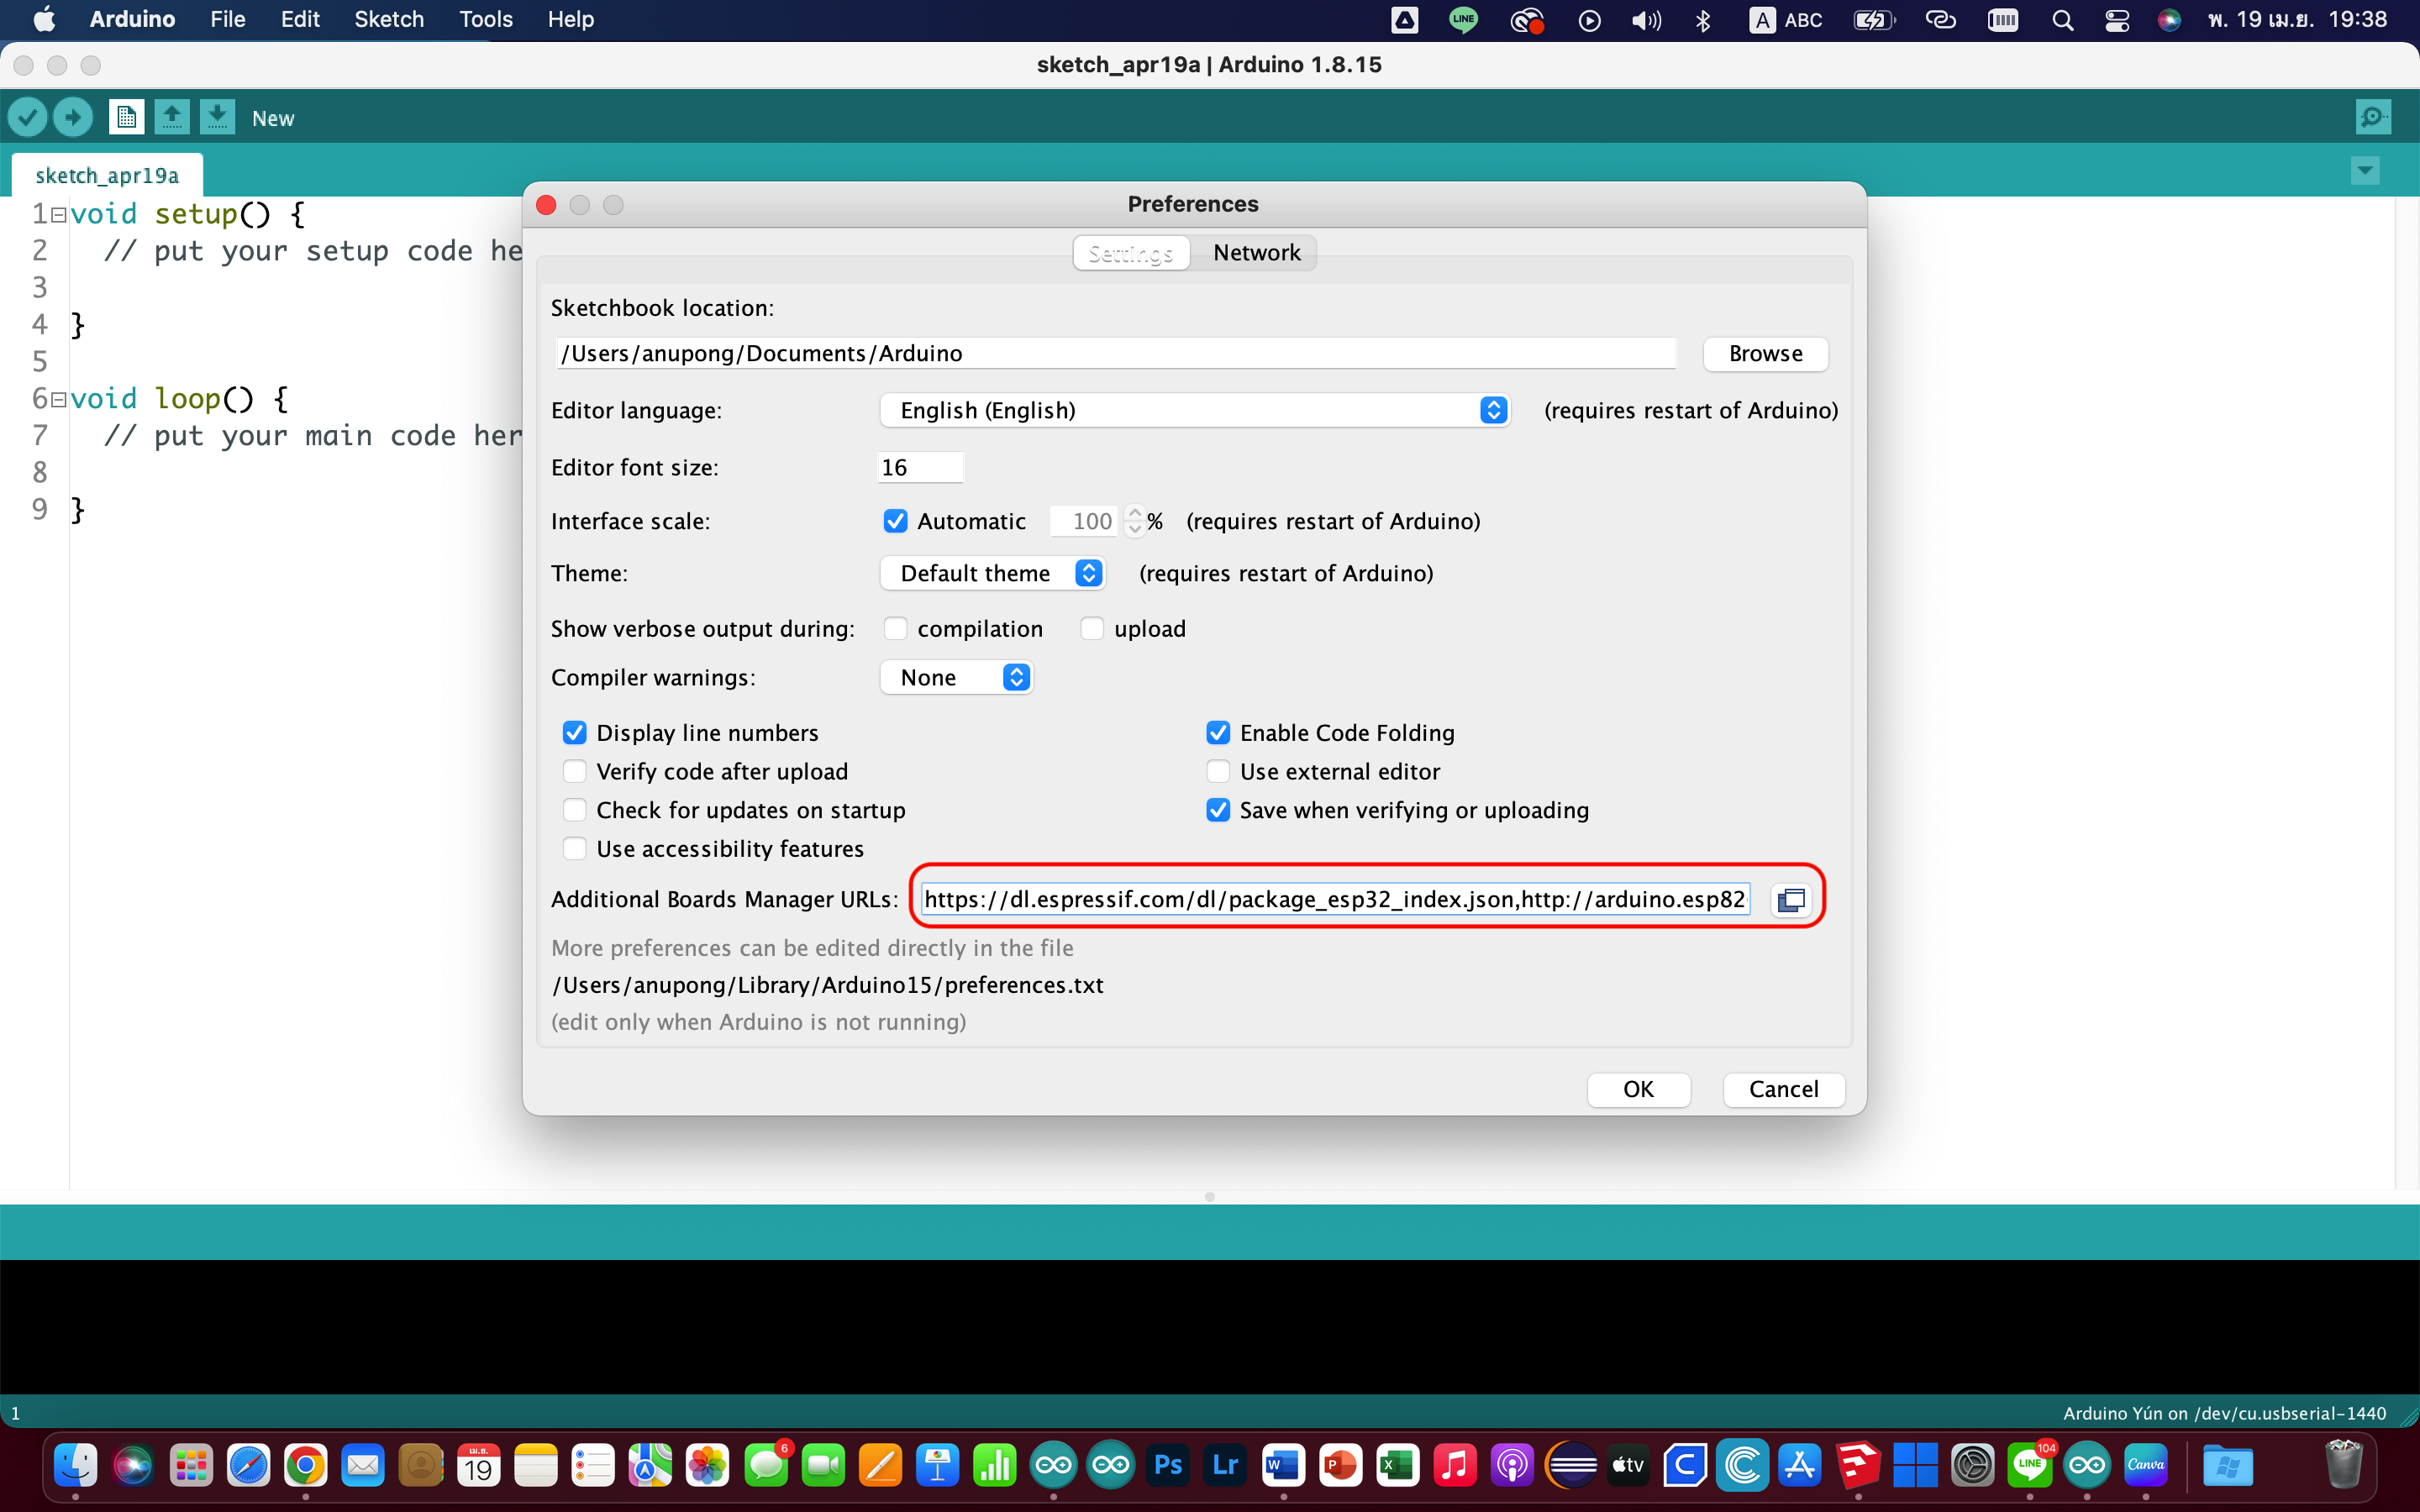
Task: Toggle Enable Code Folding checkbox
Action: point(1218,733)
